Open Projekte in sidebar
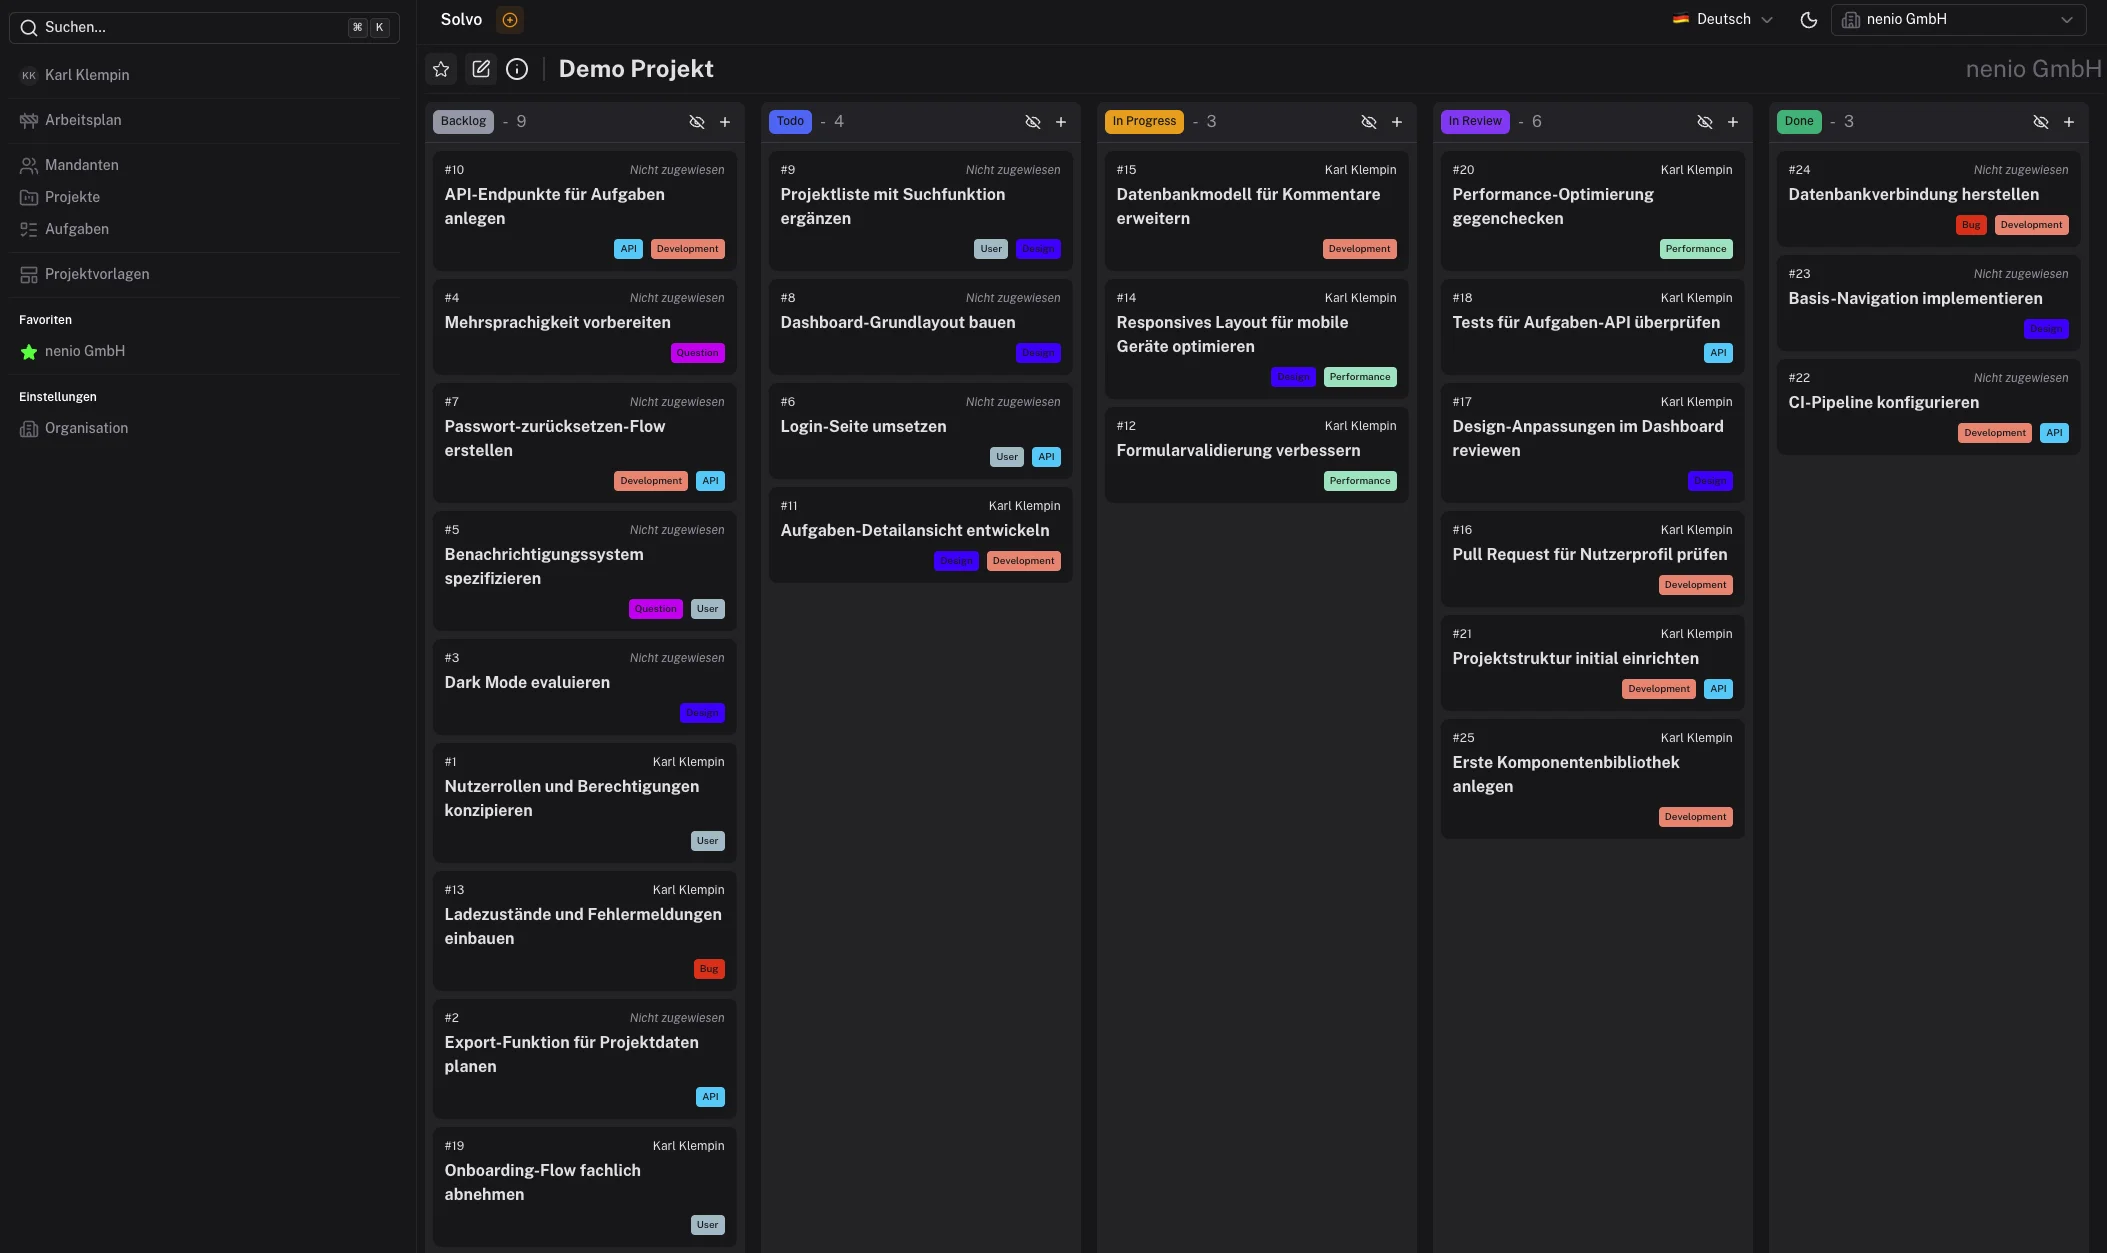 [x=204, y=197]
